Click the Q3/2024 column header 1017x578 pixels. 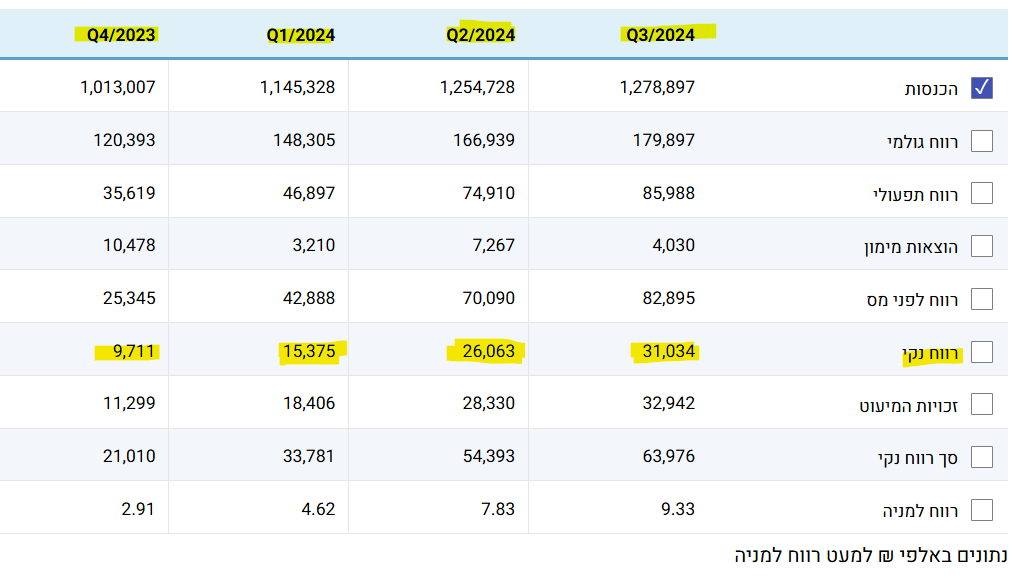tap(660, 35)
